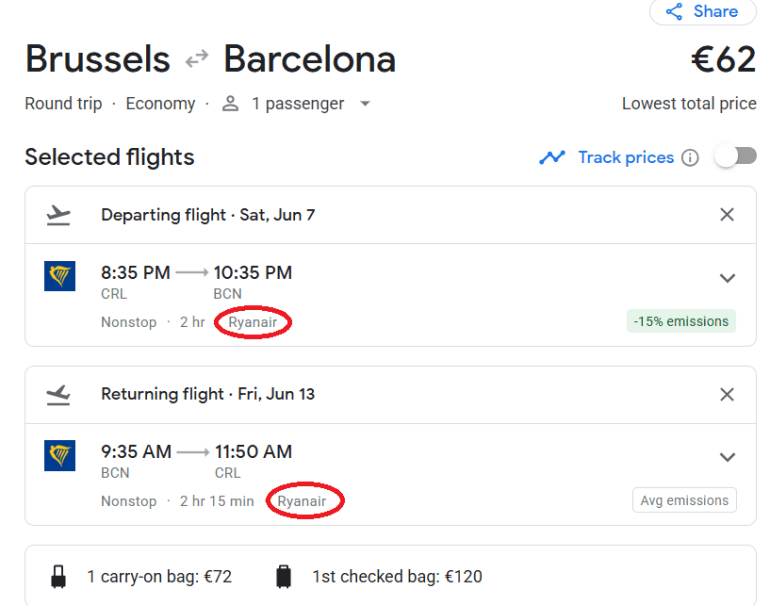Click the carry-on bag icon
This screenshot has width=770, height=605.
[x=59, y=577]
